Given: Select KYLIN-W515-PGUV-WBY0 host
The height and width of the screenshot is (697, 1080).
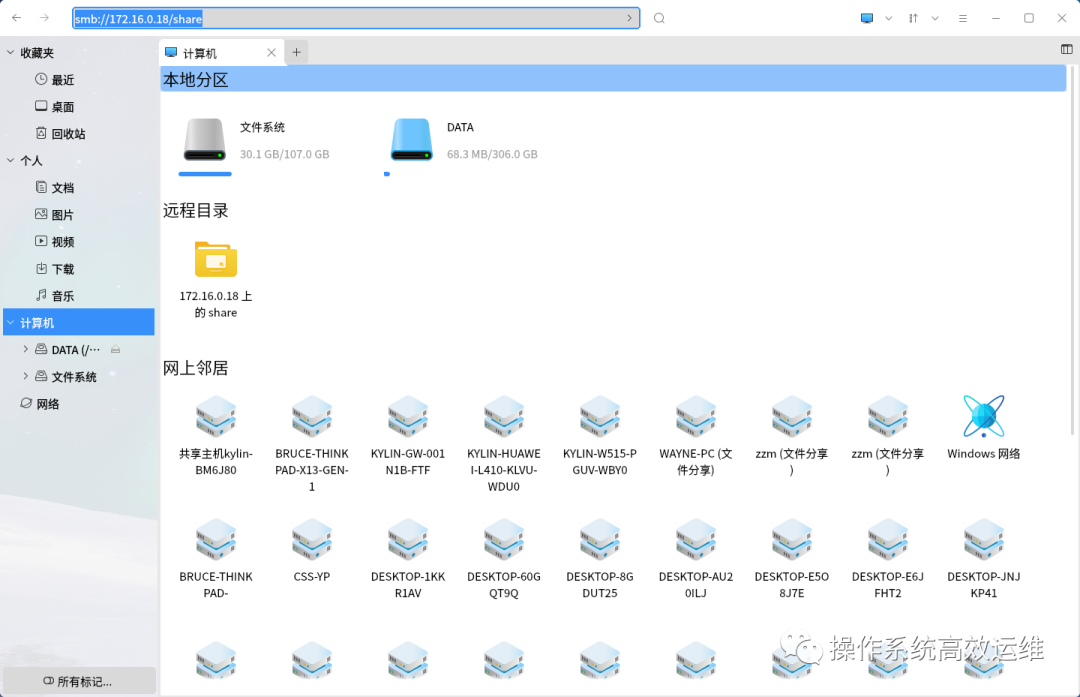Looking at the screenshot, I should coord(600,435).
